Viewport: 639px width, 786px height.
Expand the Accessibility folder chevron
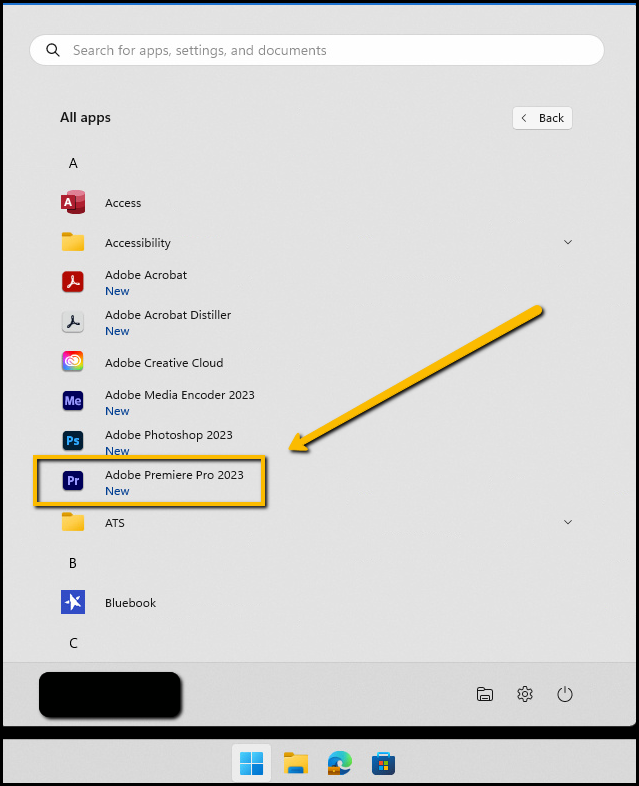(568, 242)
